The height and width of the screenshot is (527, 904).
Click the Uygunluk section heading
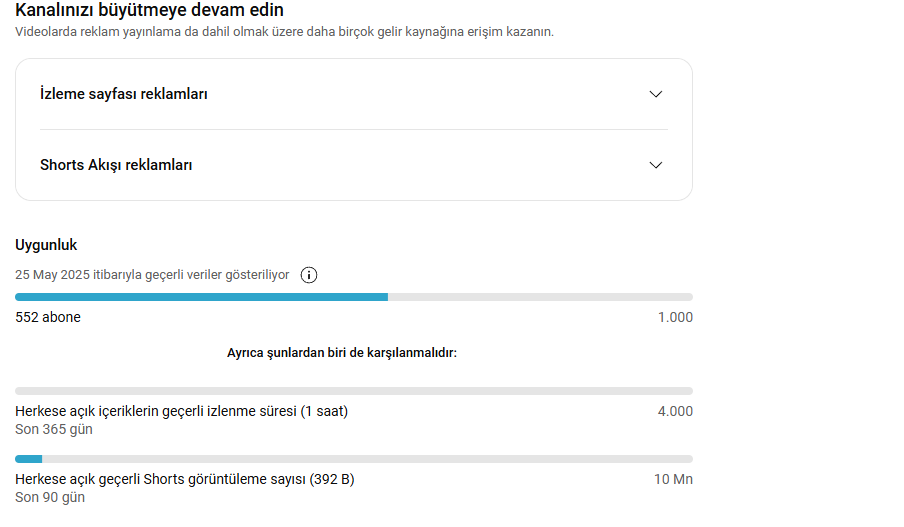tap(46, 245)
